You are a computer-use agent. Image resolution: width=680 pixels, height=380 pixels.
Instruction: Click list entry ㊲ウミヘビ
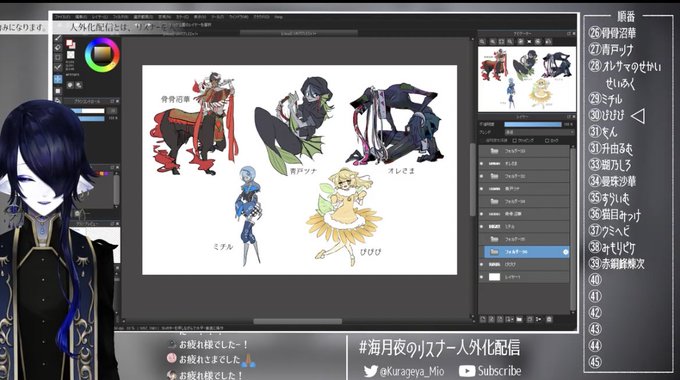609,230
